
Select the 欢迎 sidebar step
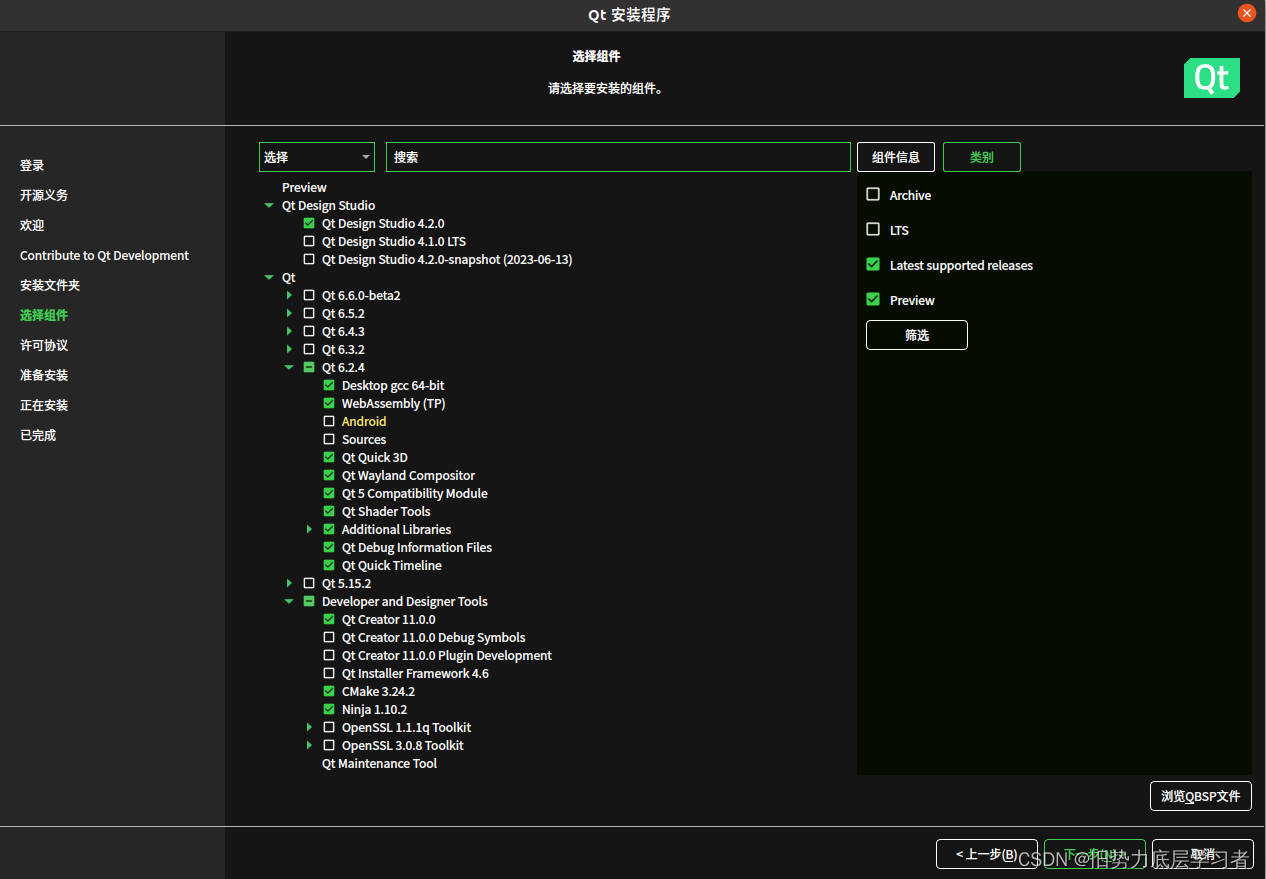32,226
